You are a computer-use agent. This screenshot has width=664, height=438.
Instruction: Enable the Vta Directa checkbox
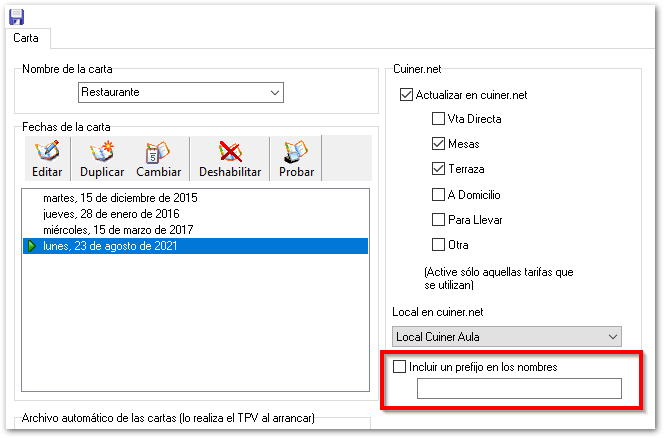pos(438,119)
